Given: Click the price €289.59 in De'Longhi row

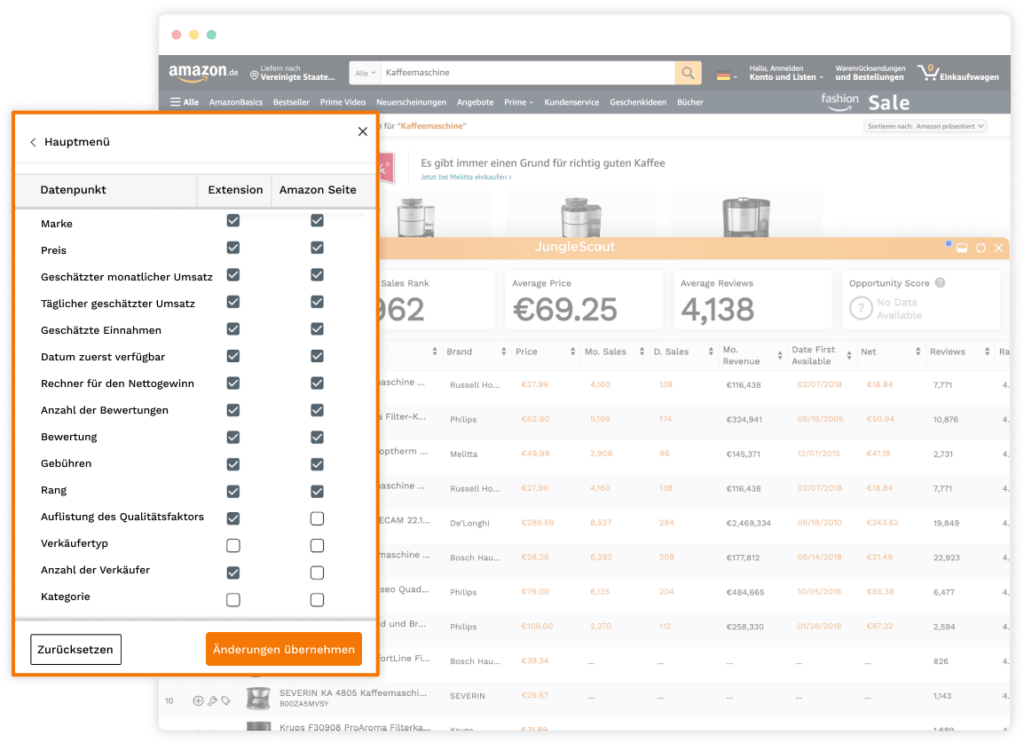Looking at the screenshot, I should [x=537, y=523].
